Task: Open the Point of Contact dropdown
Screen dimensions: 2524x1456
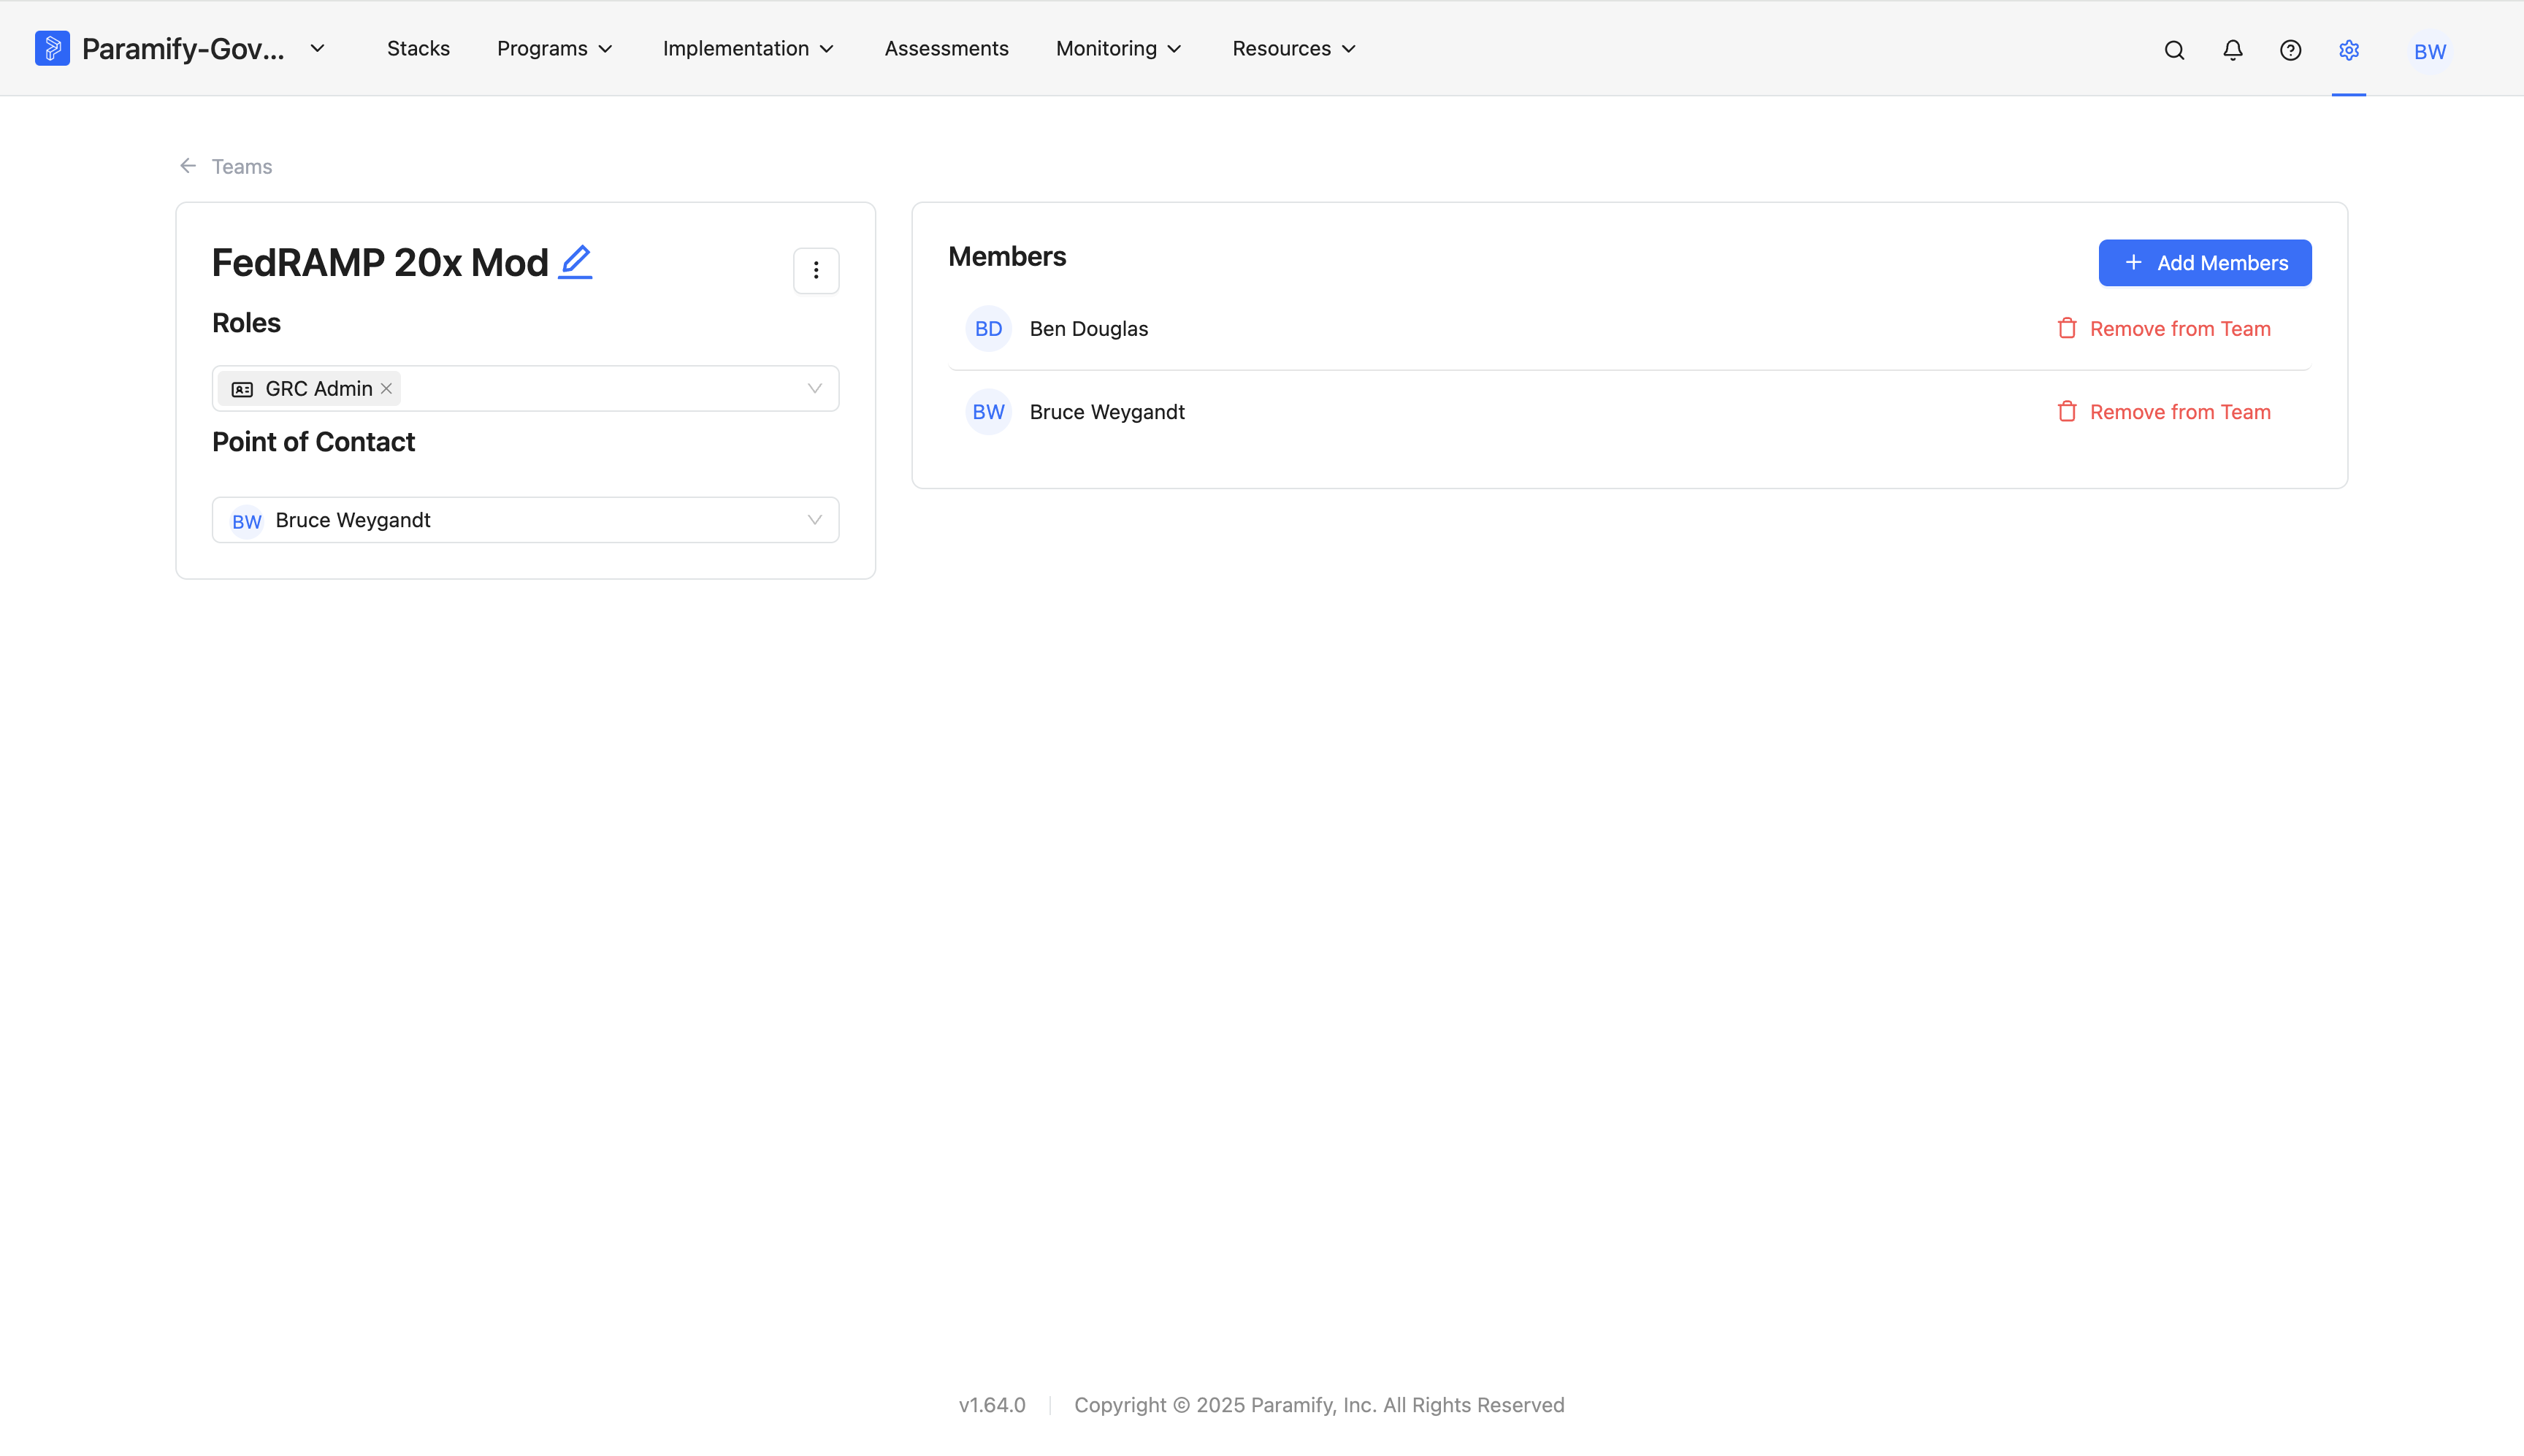Action: point(525,520)
